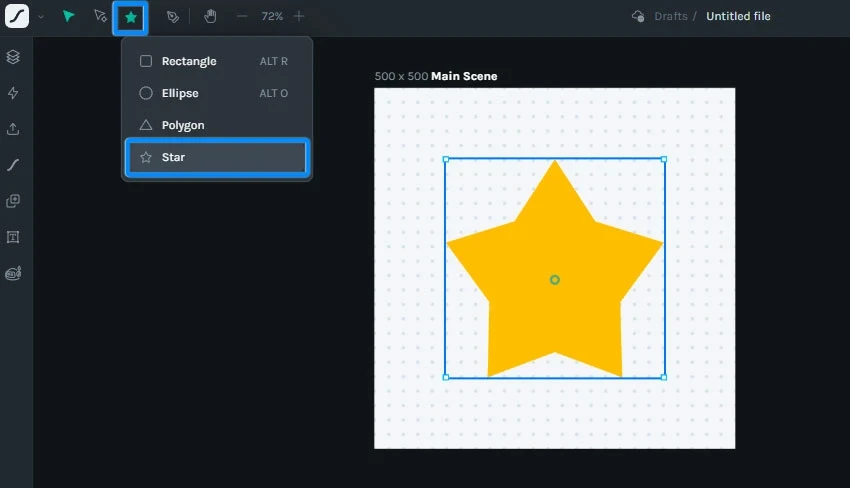This screenshot has width=850, height=488.
Task: Open the curve sidebar icon
Action: coord(13,165)
